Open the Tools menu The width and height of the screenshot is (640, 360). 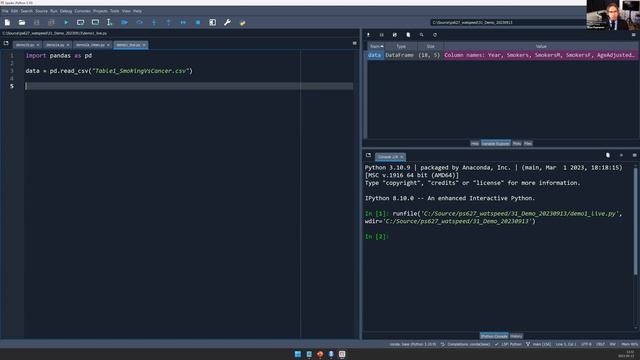[x=115, y=11]
